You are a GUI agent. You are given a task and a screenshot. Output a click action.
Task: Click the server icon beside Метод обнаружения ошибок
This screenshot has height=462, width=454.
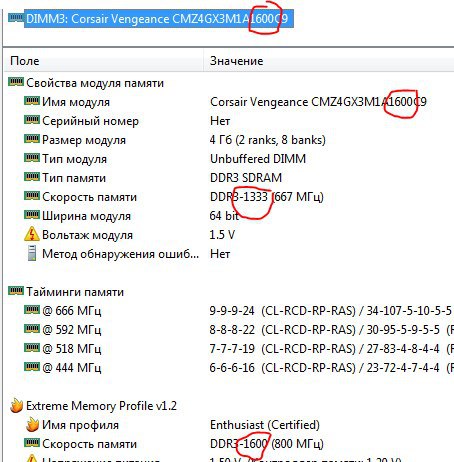click(x=32, y=253)
